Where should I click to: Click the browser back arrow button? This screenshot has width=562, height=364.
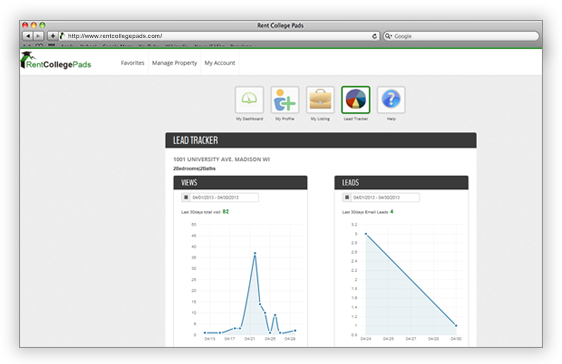point(28,36)
